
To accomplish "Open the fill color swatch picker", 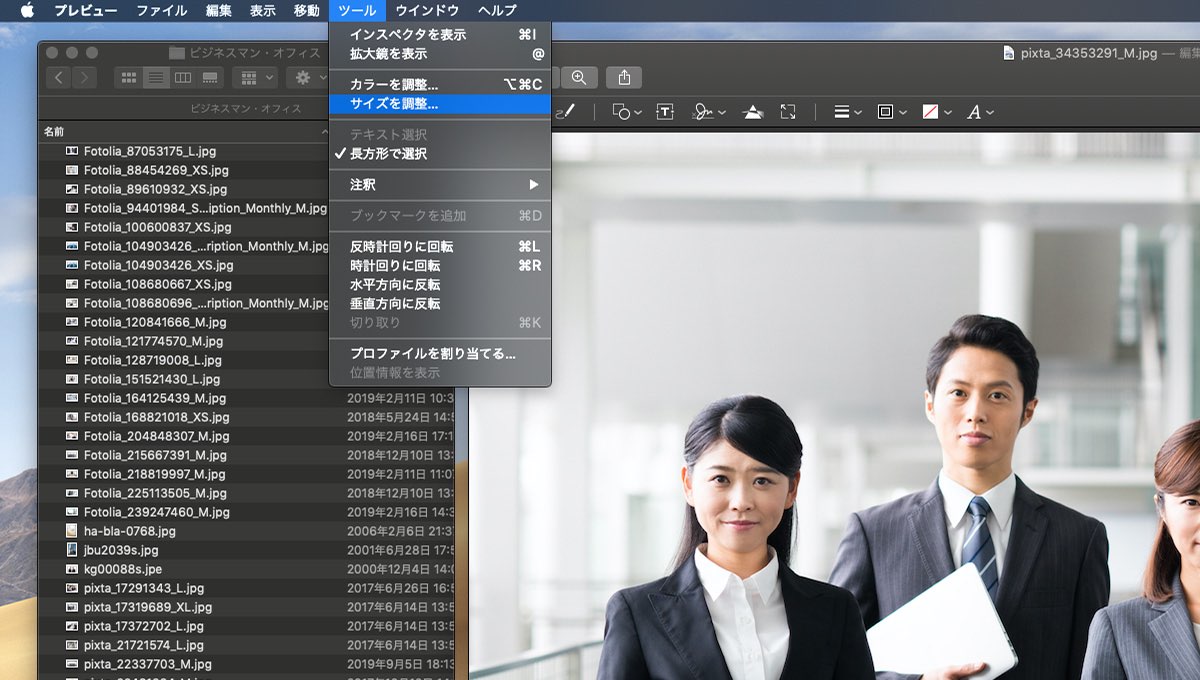I will tap(936, 112).
